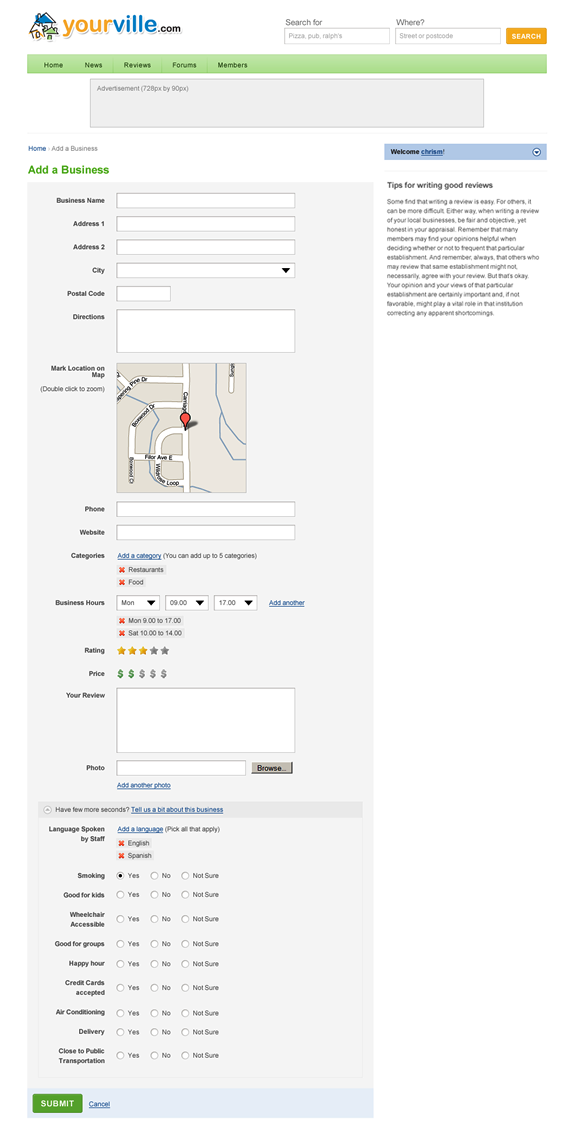Viewport: 574px width, 1125px height.
Task: Set rating to two stars
Action: click(132, 651)
